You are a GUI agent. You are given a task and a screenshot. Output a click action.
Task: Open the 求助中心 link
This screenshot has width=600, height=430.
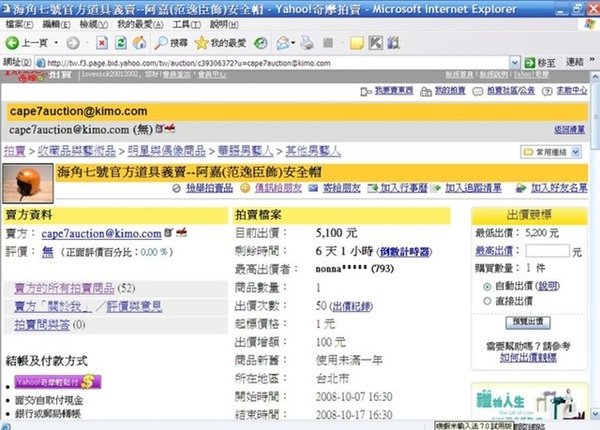click(571, 91)
